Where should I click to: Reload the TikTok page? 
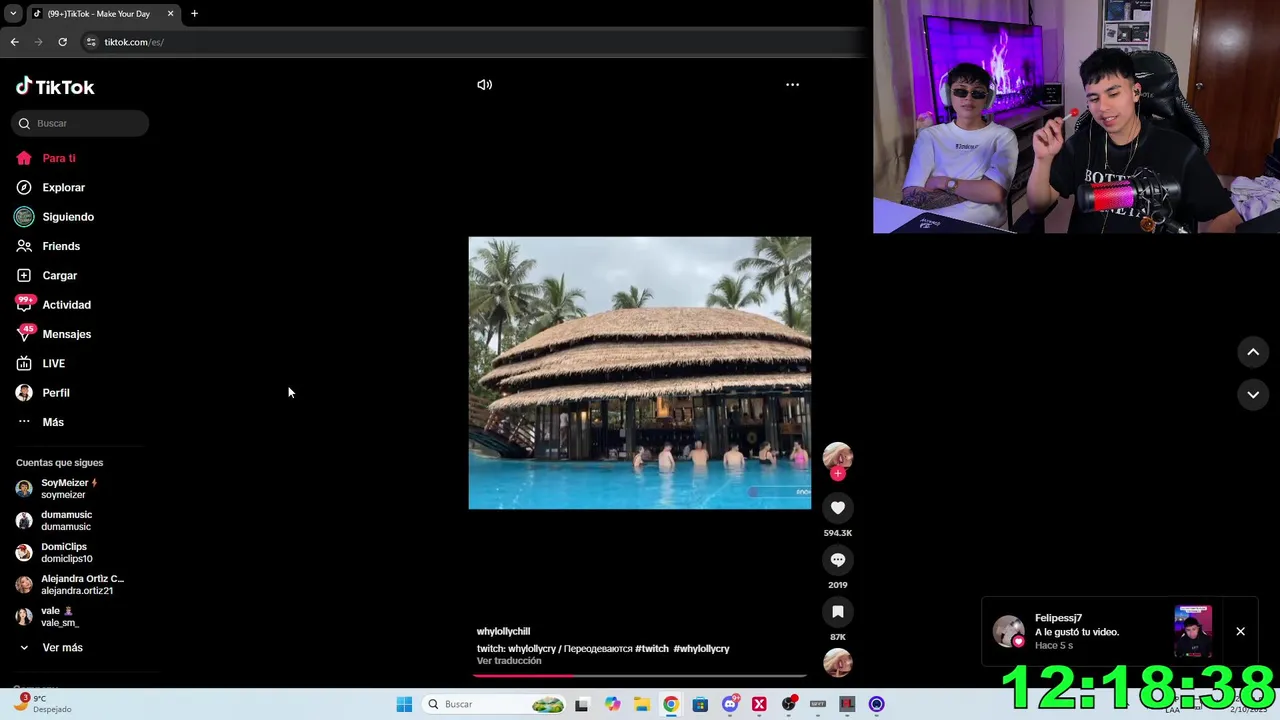coord(62,42)
